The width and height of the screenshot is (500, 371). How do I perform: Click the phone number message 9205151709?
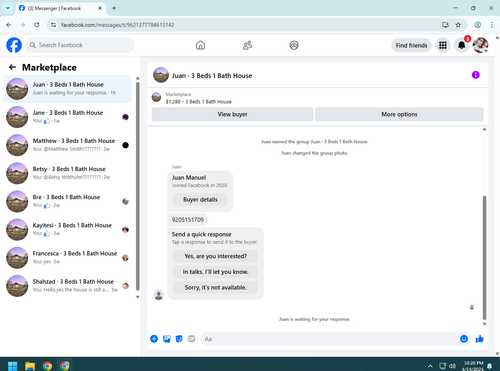point(188,220)
